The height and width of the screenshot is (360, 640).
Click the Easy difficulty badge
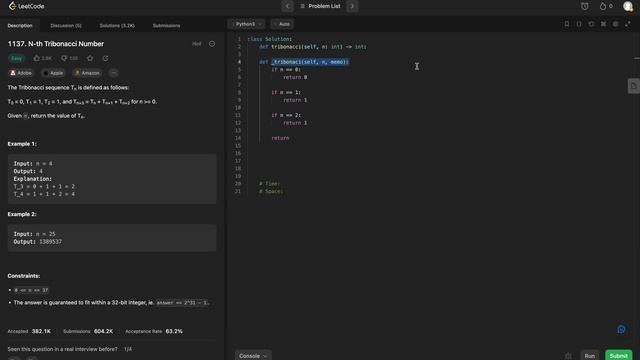[x=16, y=58]
